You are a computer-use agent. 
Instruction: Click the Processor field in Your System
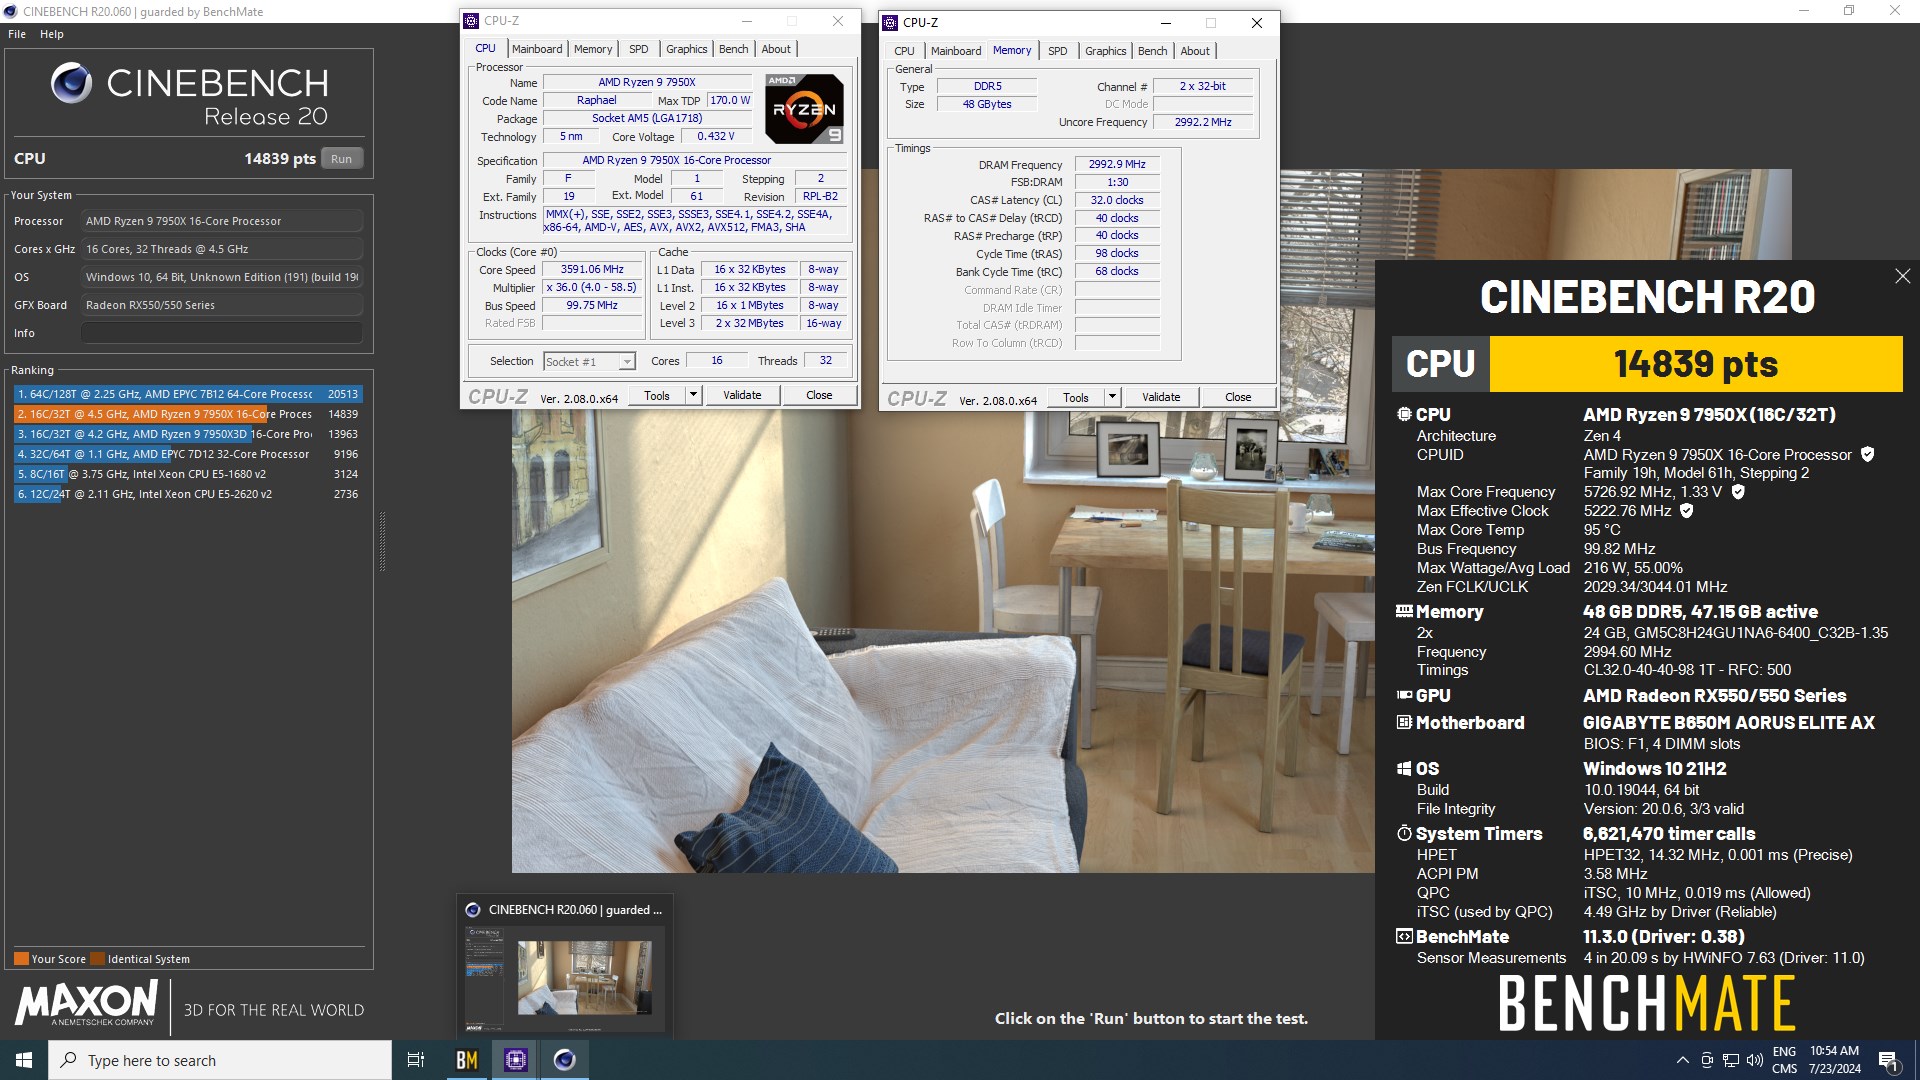pos(222,221)
